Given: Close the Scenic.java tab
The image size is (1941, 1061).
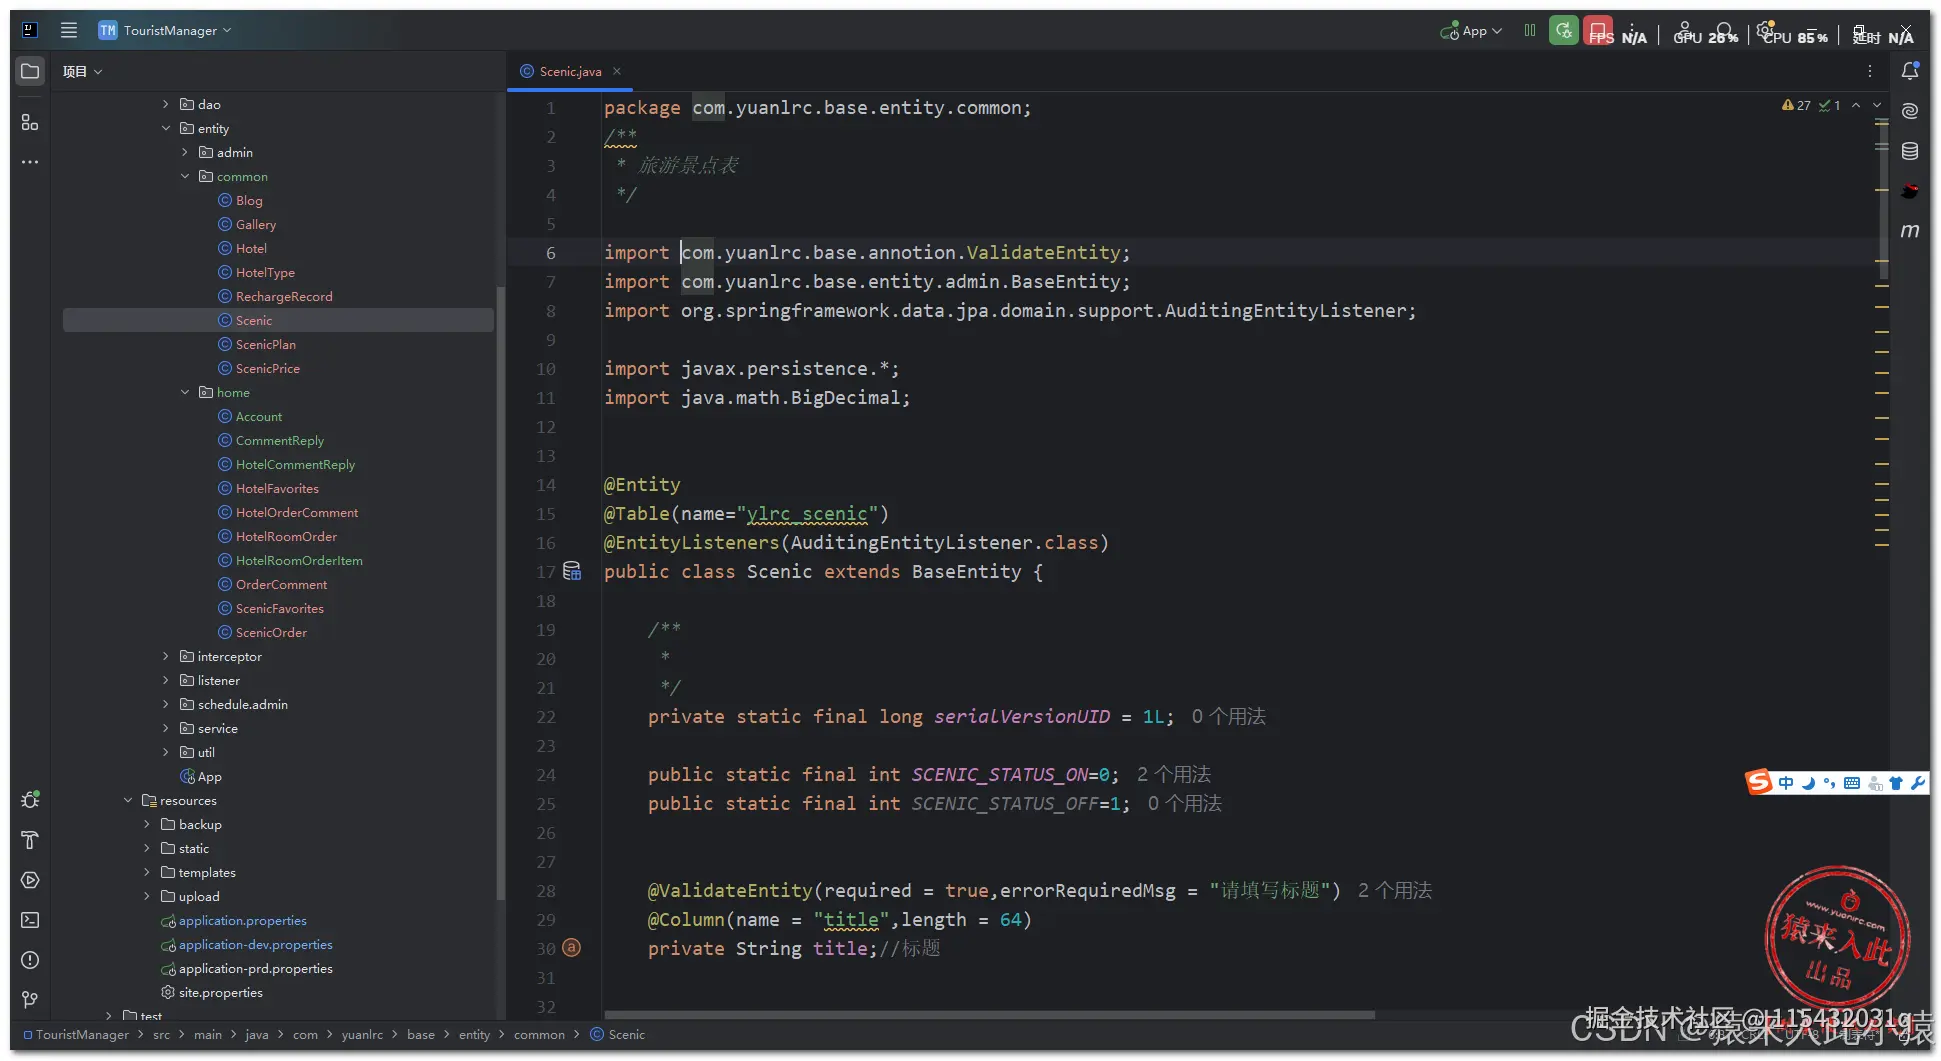Looking at the screenshot, I should point(617,71).
